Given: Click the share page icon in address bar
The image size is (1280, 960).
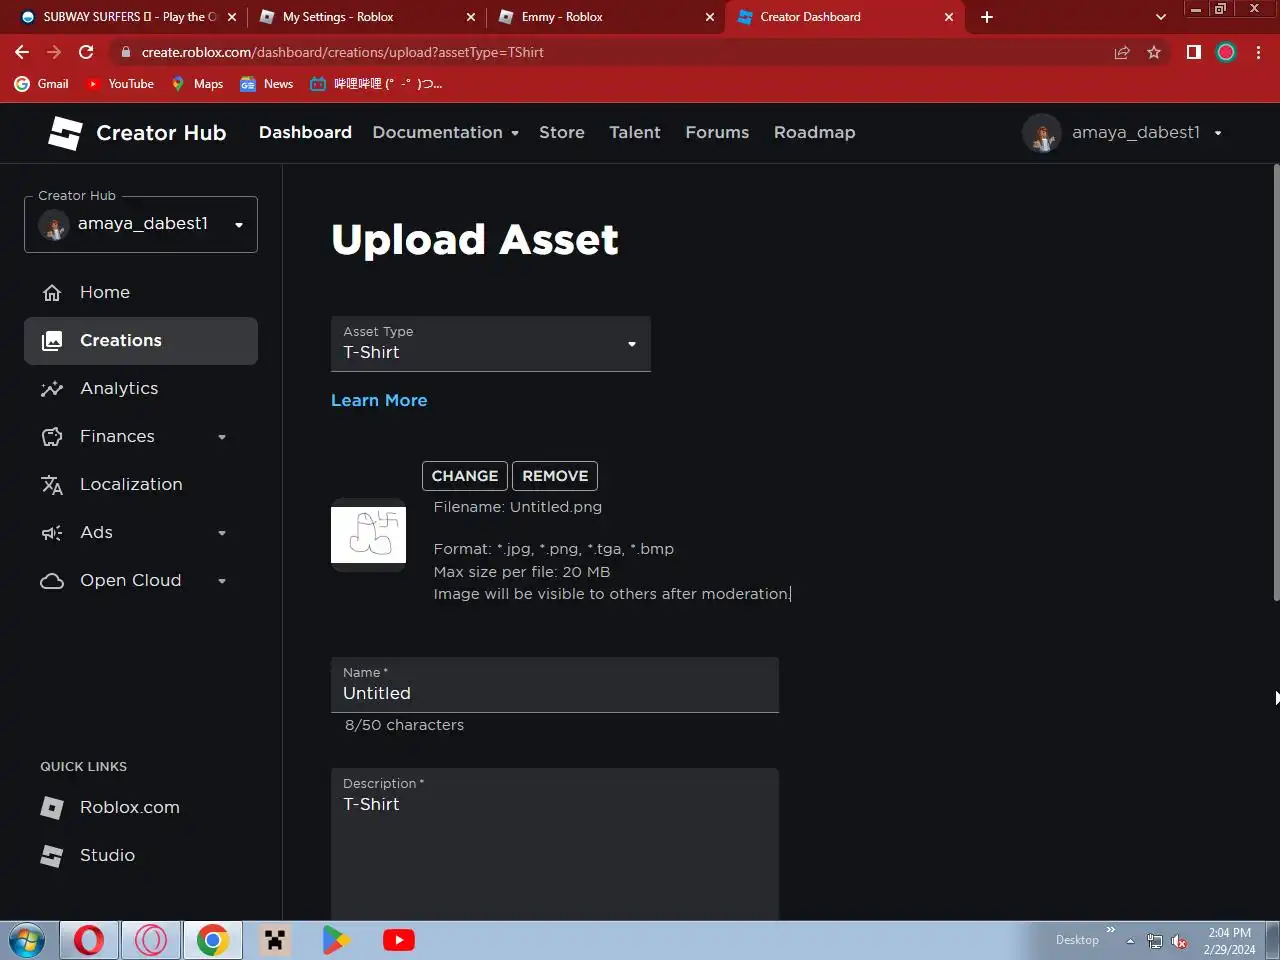Looking at the screenshot, I should tap(1122, 52).
